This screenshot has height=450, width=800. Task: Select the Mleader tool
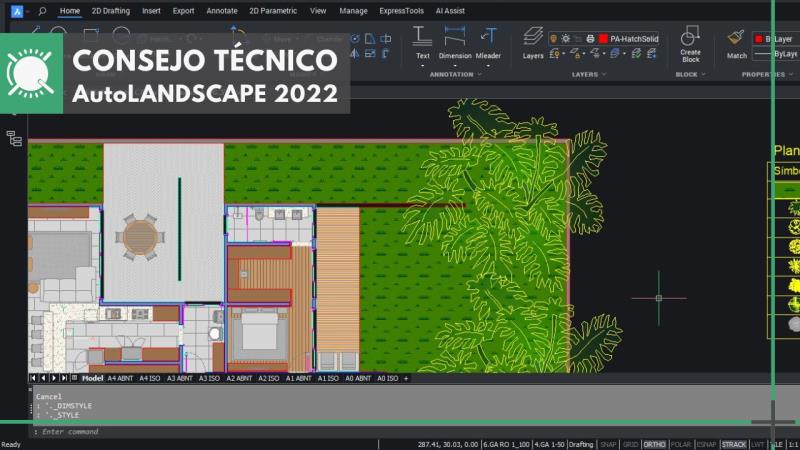click(488, 42)
